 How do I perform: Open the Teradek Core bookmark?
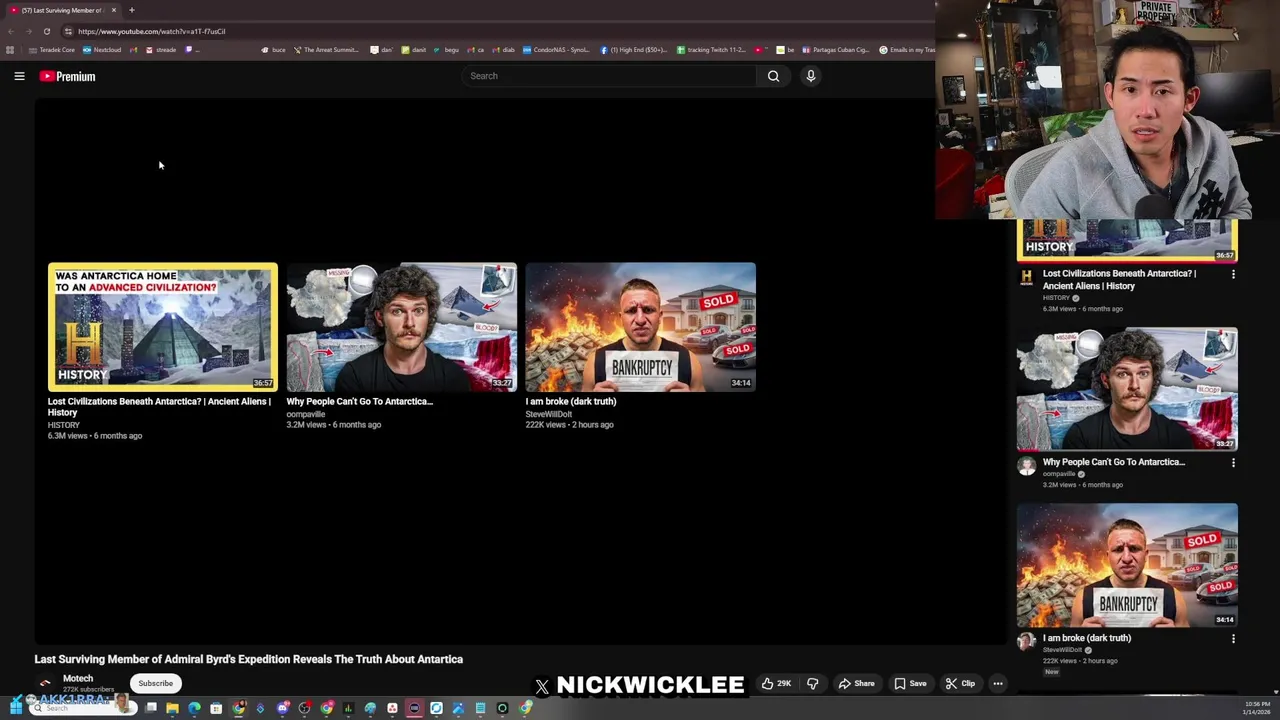point(52,50)
